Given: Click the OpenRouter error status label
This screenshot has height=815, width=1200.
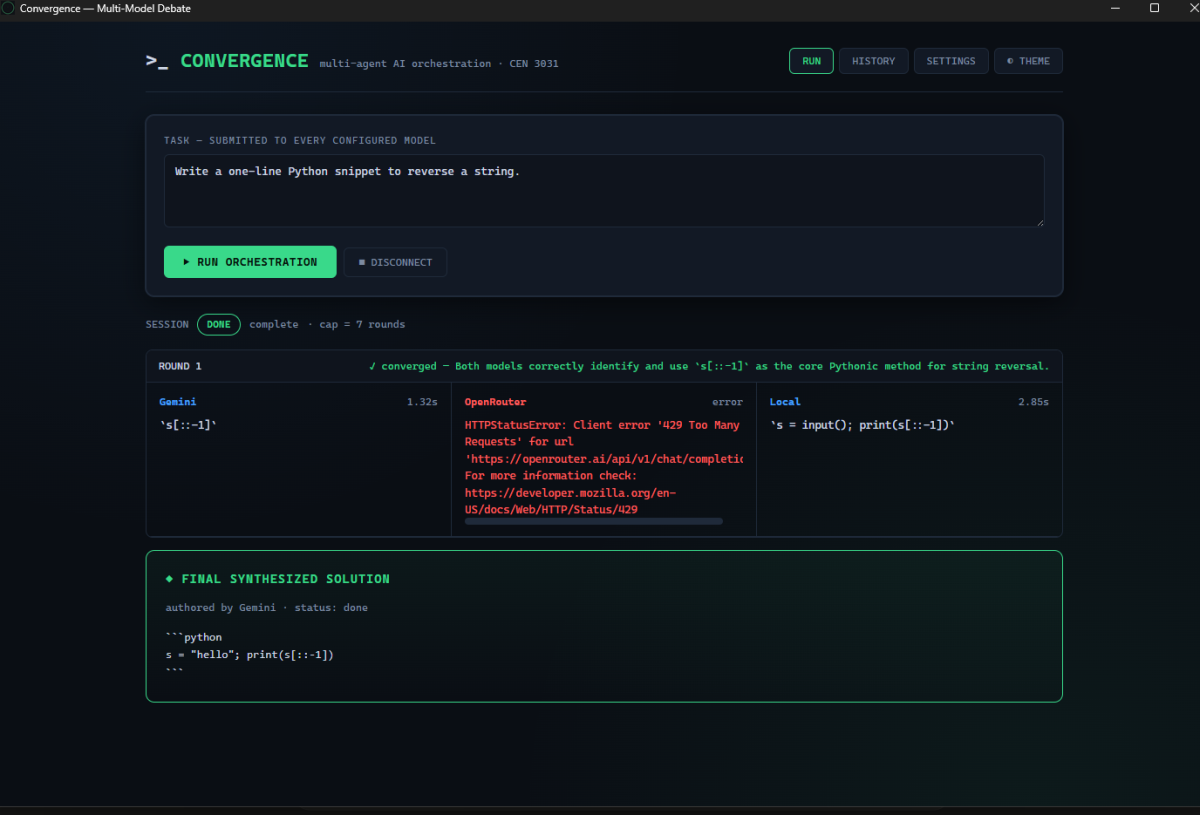Looking at the screenshot, I should (727, 402).
